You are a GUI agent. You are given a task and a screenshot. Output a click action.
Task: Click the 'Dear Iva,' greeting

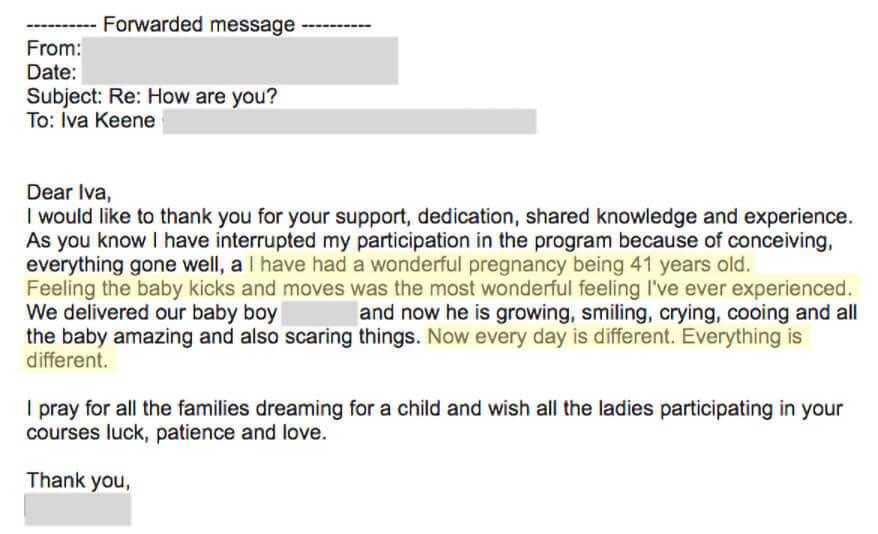pos(69,193)
